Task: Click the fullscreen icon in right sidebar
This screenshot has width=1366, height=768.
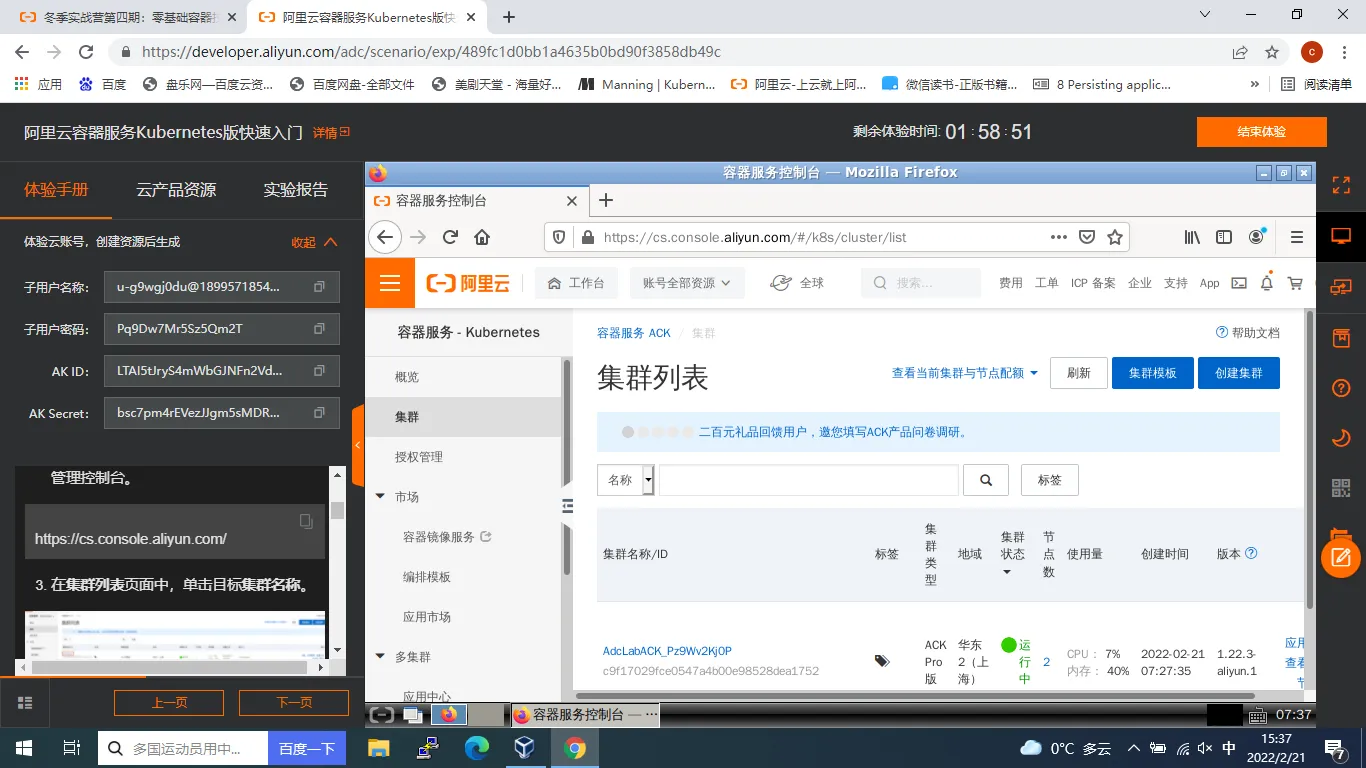Action: coord(1341,186)
